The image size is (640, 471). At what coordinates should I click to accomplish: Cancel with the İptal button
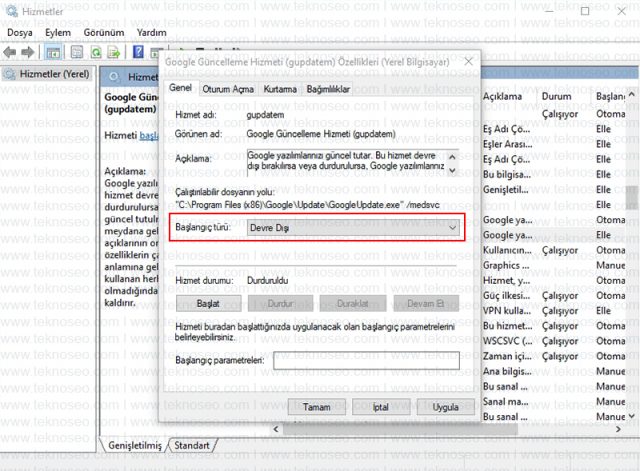pyautogui.click(x=381, y=407)
